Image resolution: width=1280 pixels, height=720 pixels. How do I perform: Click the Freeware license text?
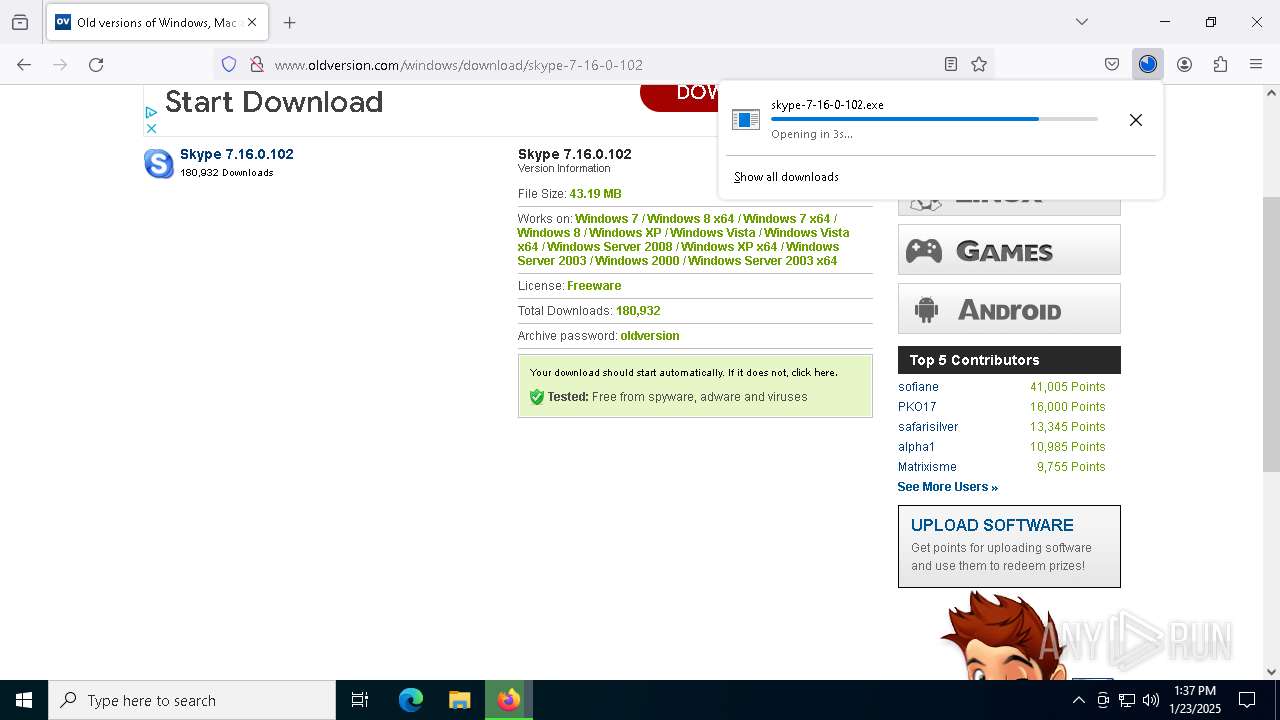(x=594, y=286)
